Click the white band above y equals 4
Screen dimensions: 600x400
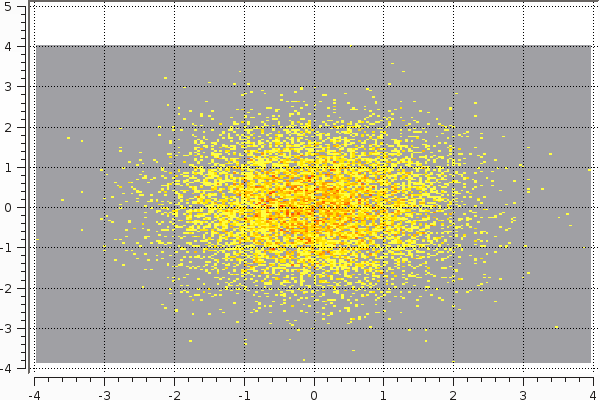314,25
